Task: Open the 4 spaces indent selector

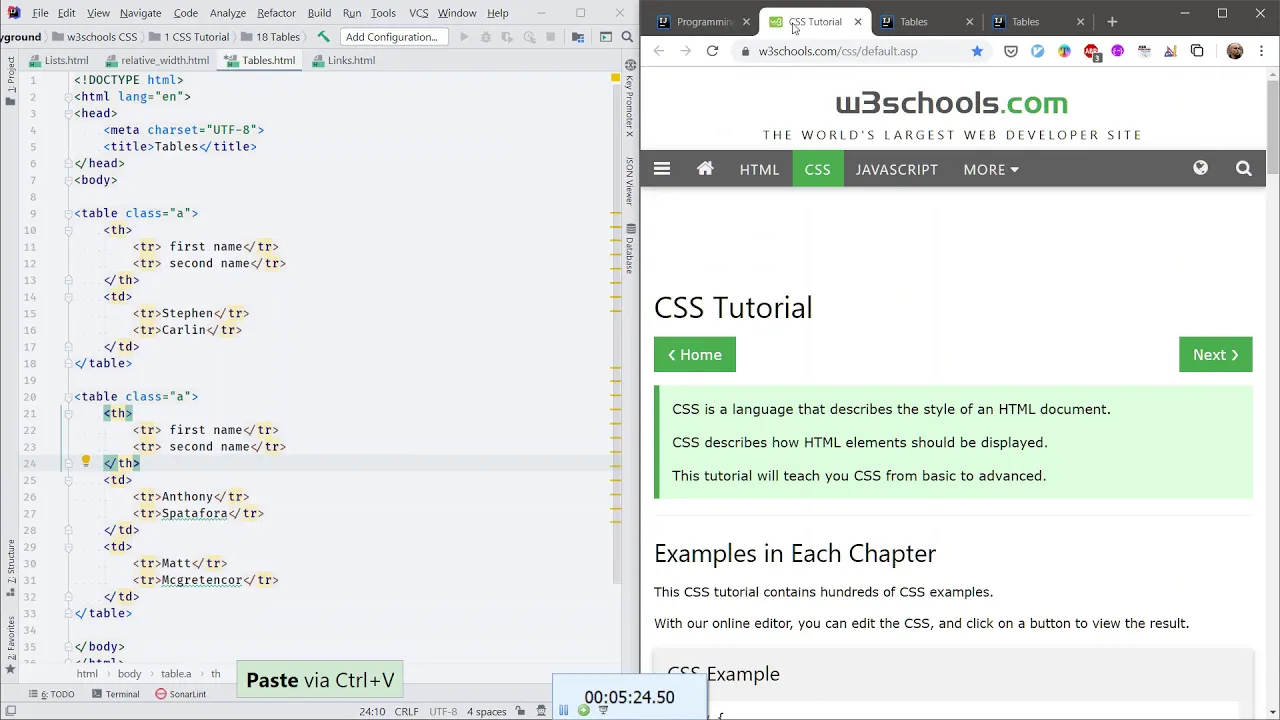Action: (x=487, y=711)
